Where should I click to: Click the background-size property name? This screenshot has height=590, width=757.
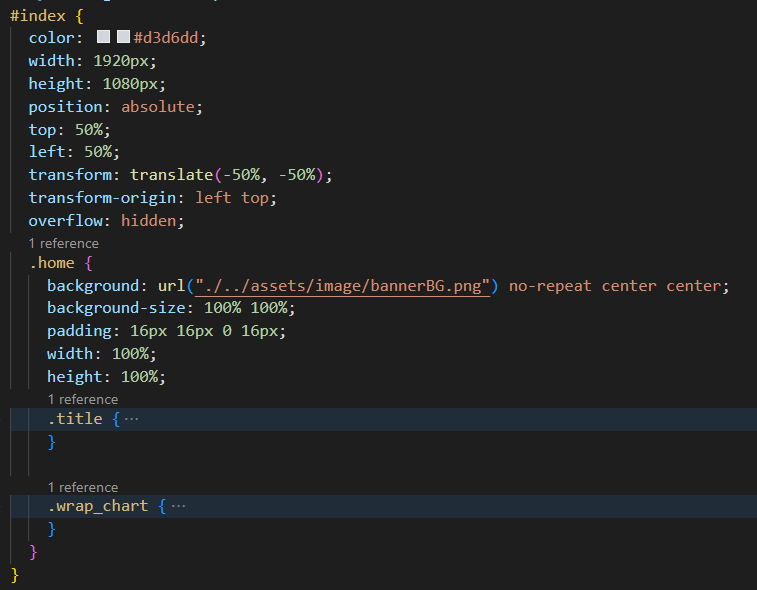pos(116,308)
